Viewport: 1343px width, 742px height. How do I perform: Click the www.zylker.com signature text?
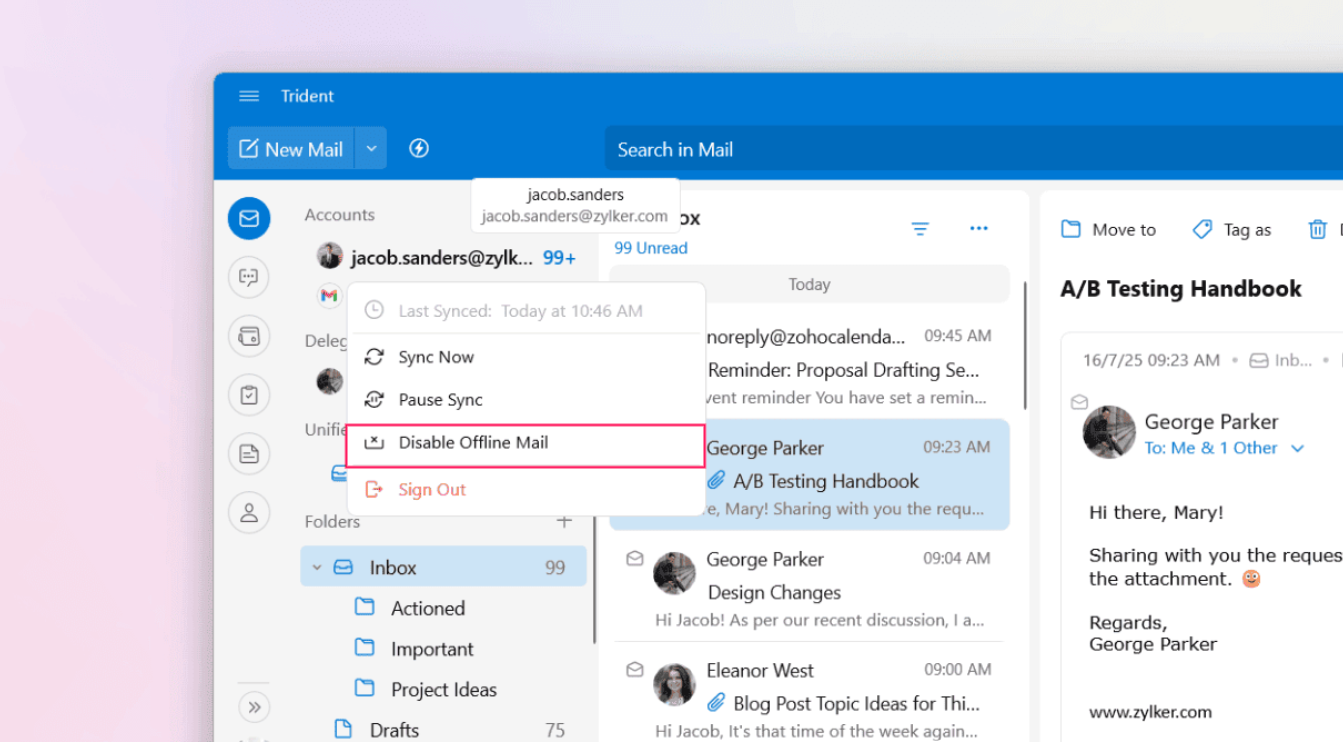[x=1150, y=713]
